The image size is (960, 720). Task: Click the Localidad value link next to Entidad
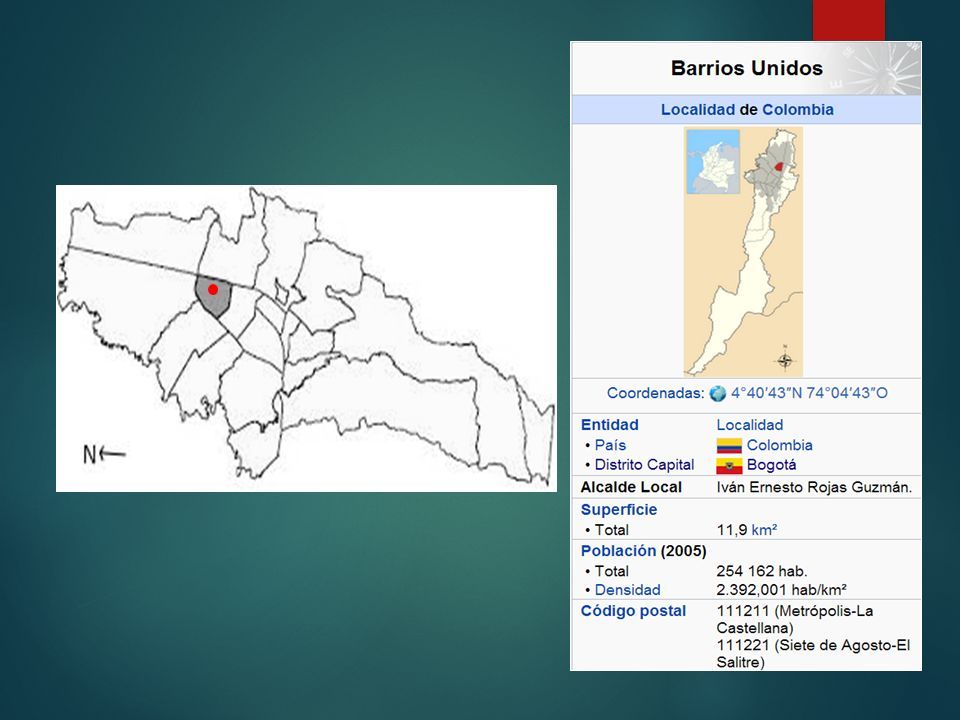(x=750, y=425)
